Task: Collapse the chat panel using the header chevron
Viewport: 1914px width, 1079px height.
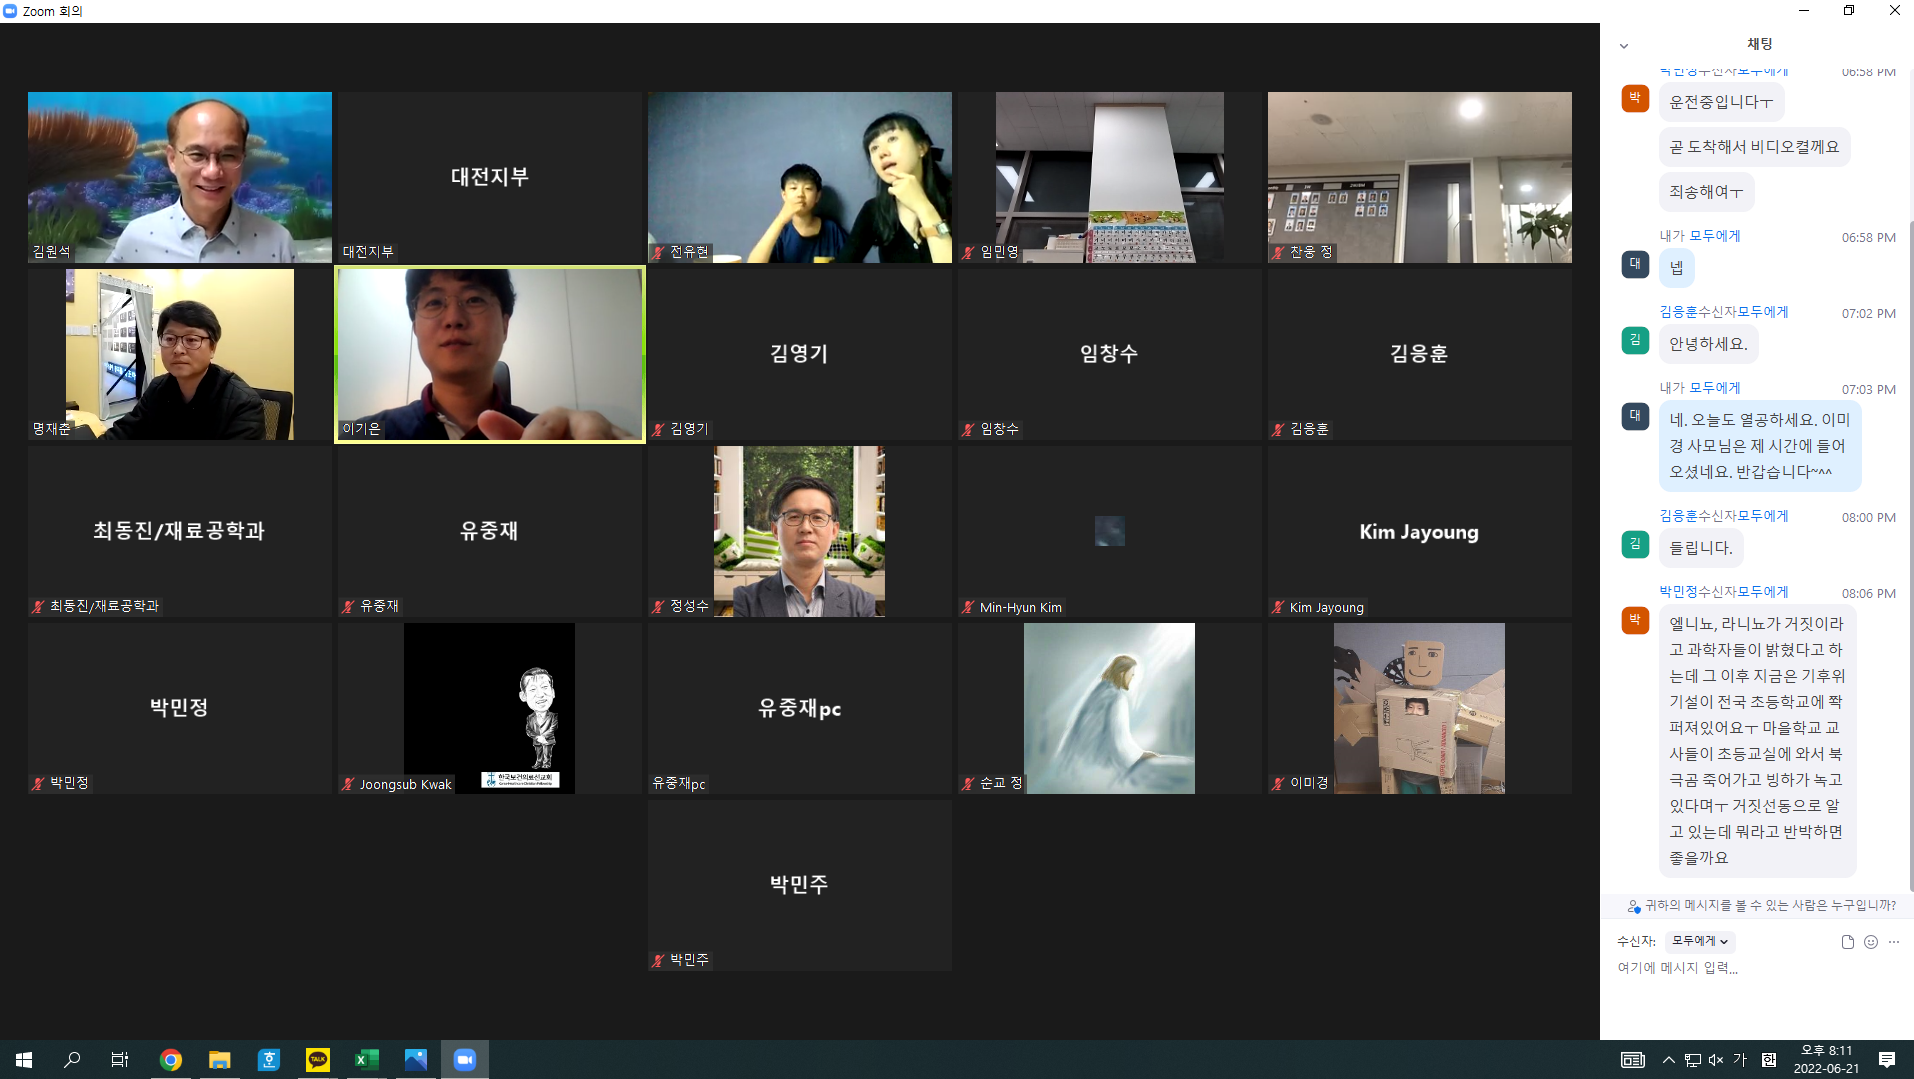Action: pyautogui.click(x=1624, y=46)
